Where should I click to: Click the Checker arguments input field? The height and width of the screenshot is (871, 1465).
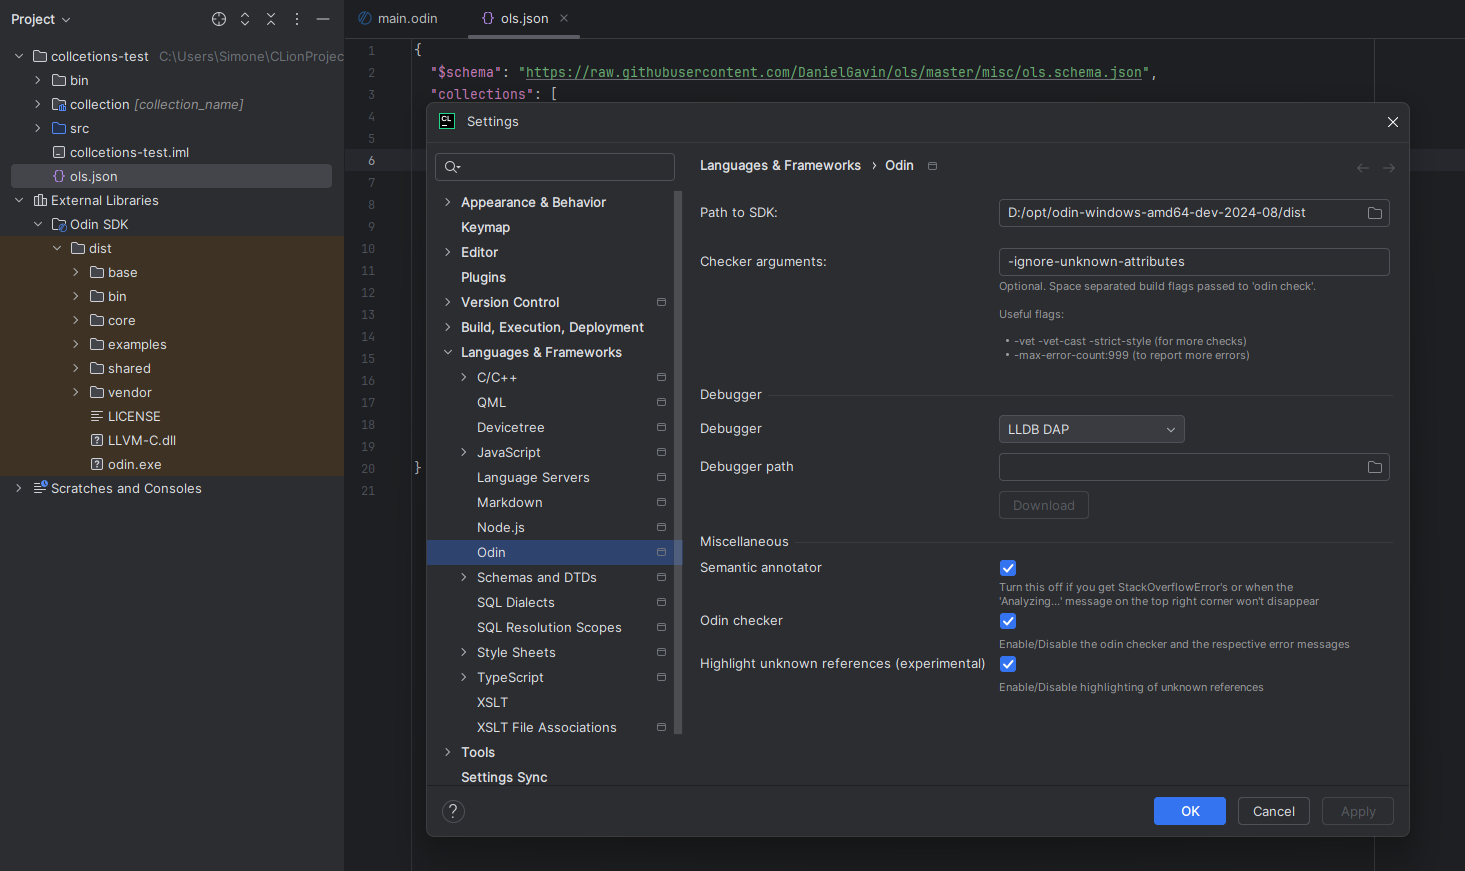[x=1194, y=262]
